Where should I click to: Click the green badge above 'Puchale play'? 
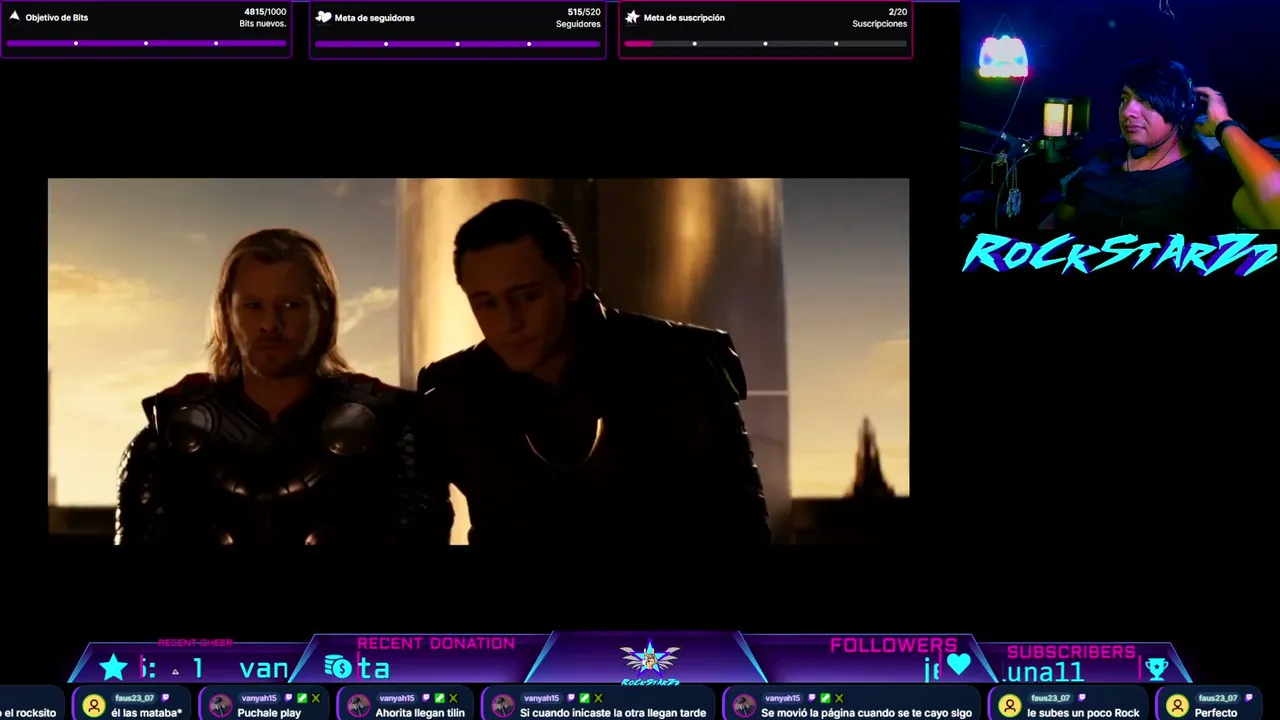click(302, 698)
